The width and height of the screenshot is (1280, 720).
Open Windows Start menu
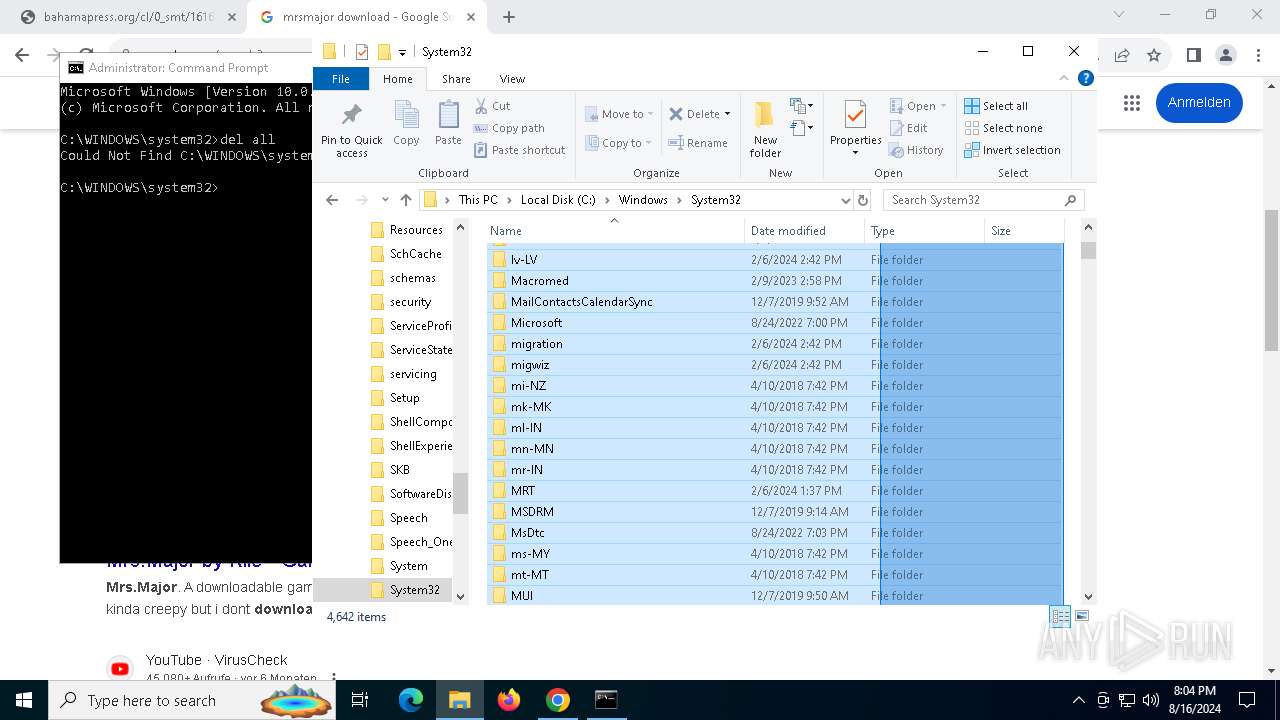tap(24, 700)
